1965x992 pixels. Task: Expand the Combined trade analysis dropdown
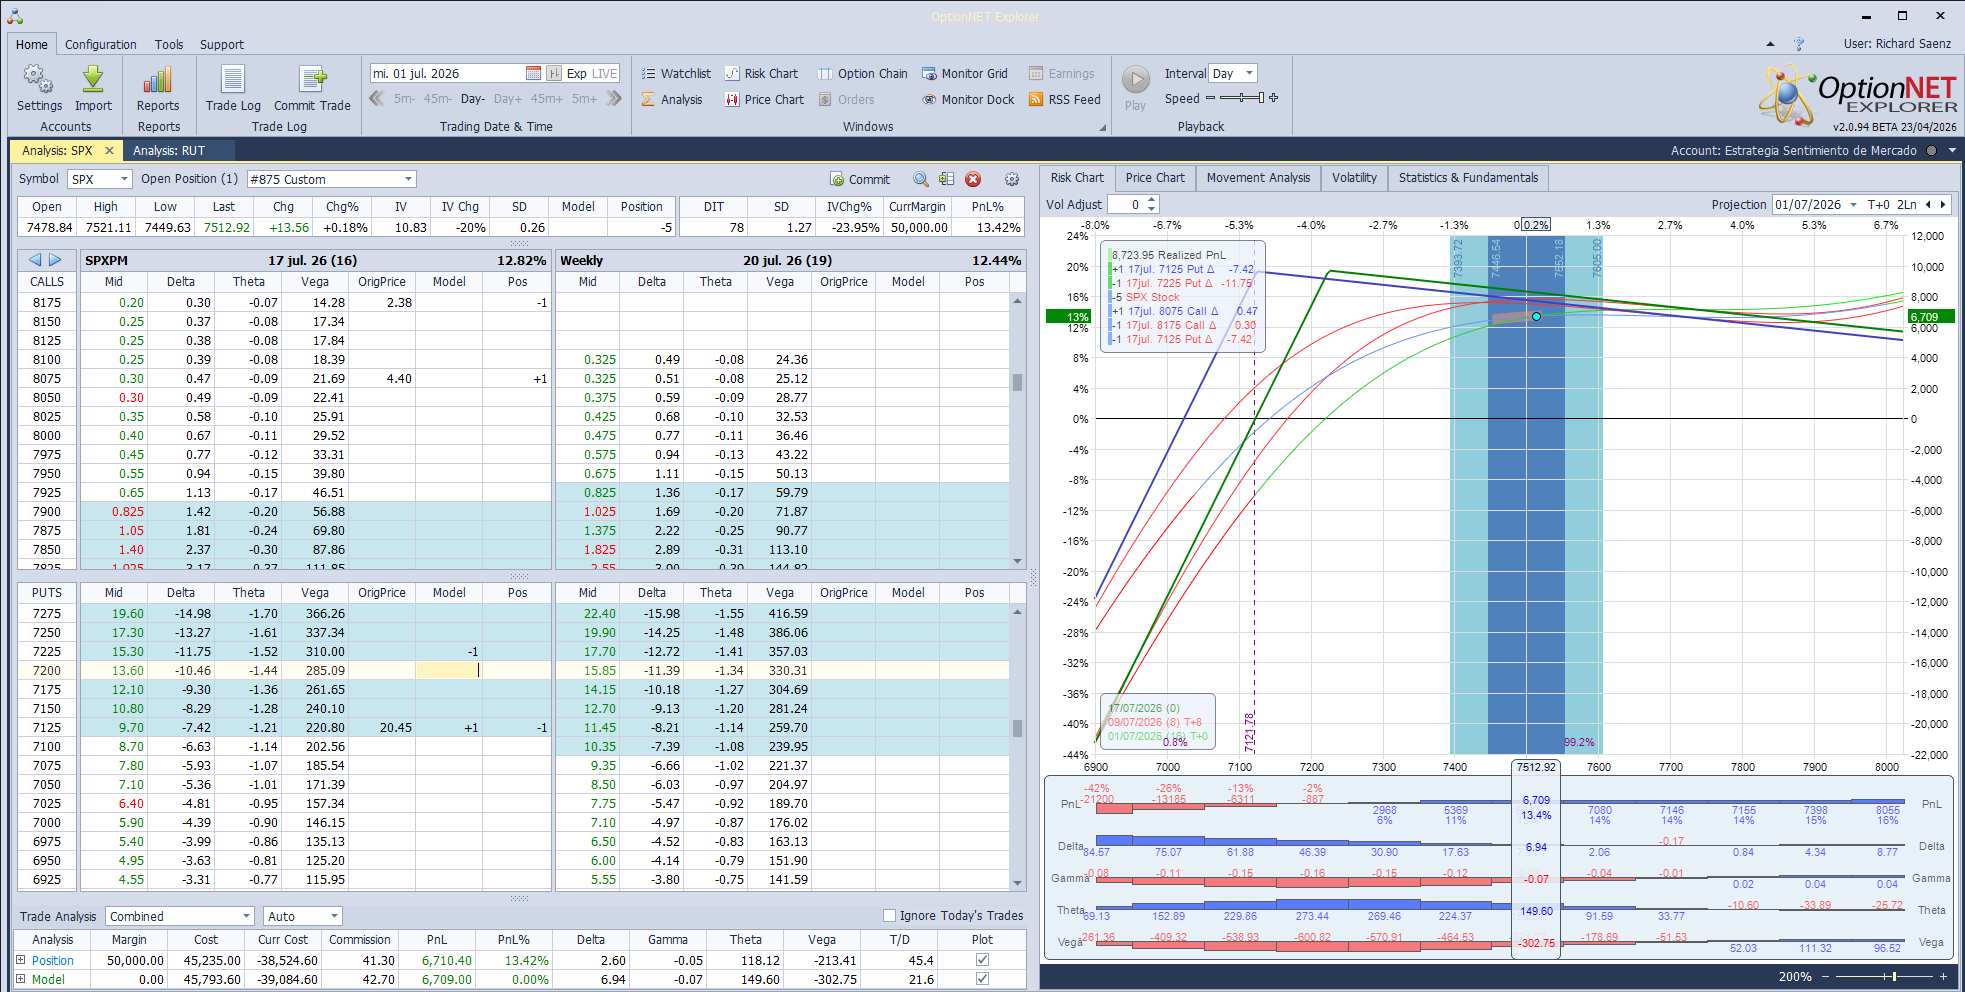(x=181, y=916)
